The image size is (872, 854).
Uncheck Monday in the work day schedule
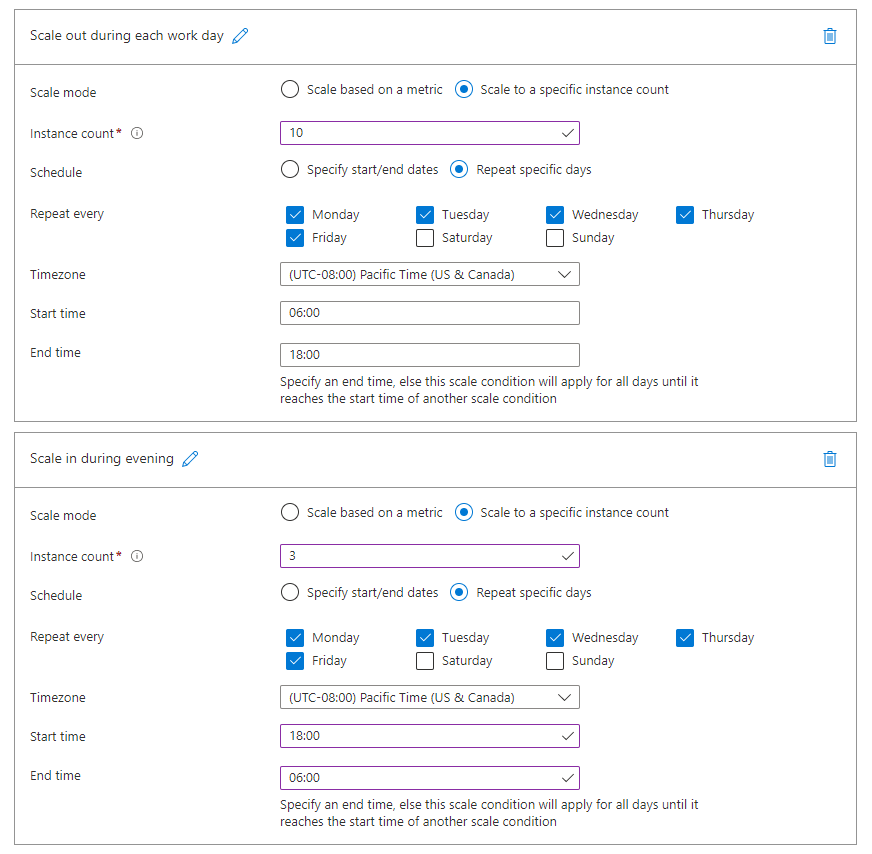tap(295, 215)
